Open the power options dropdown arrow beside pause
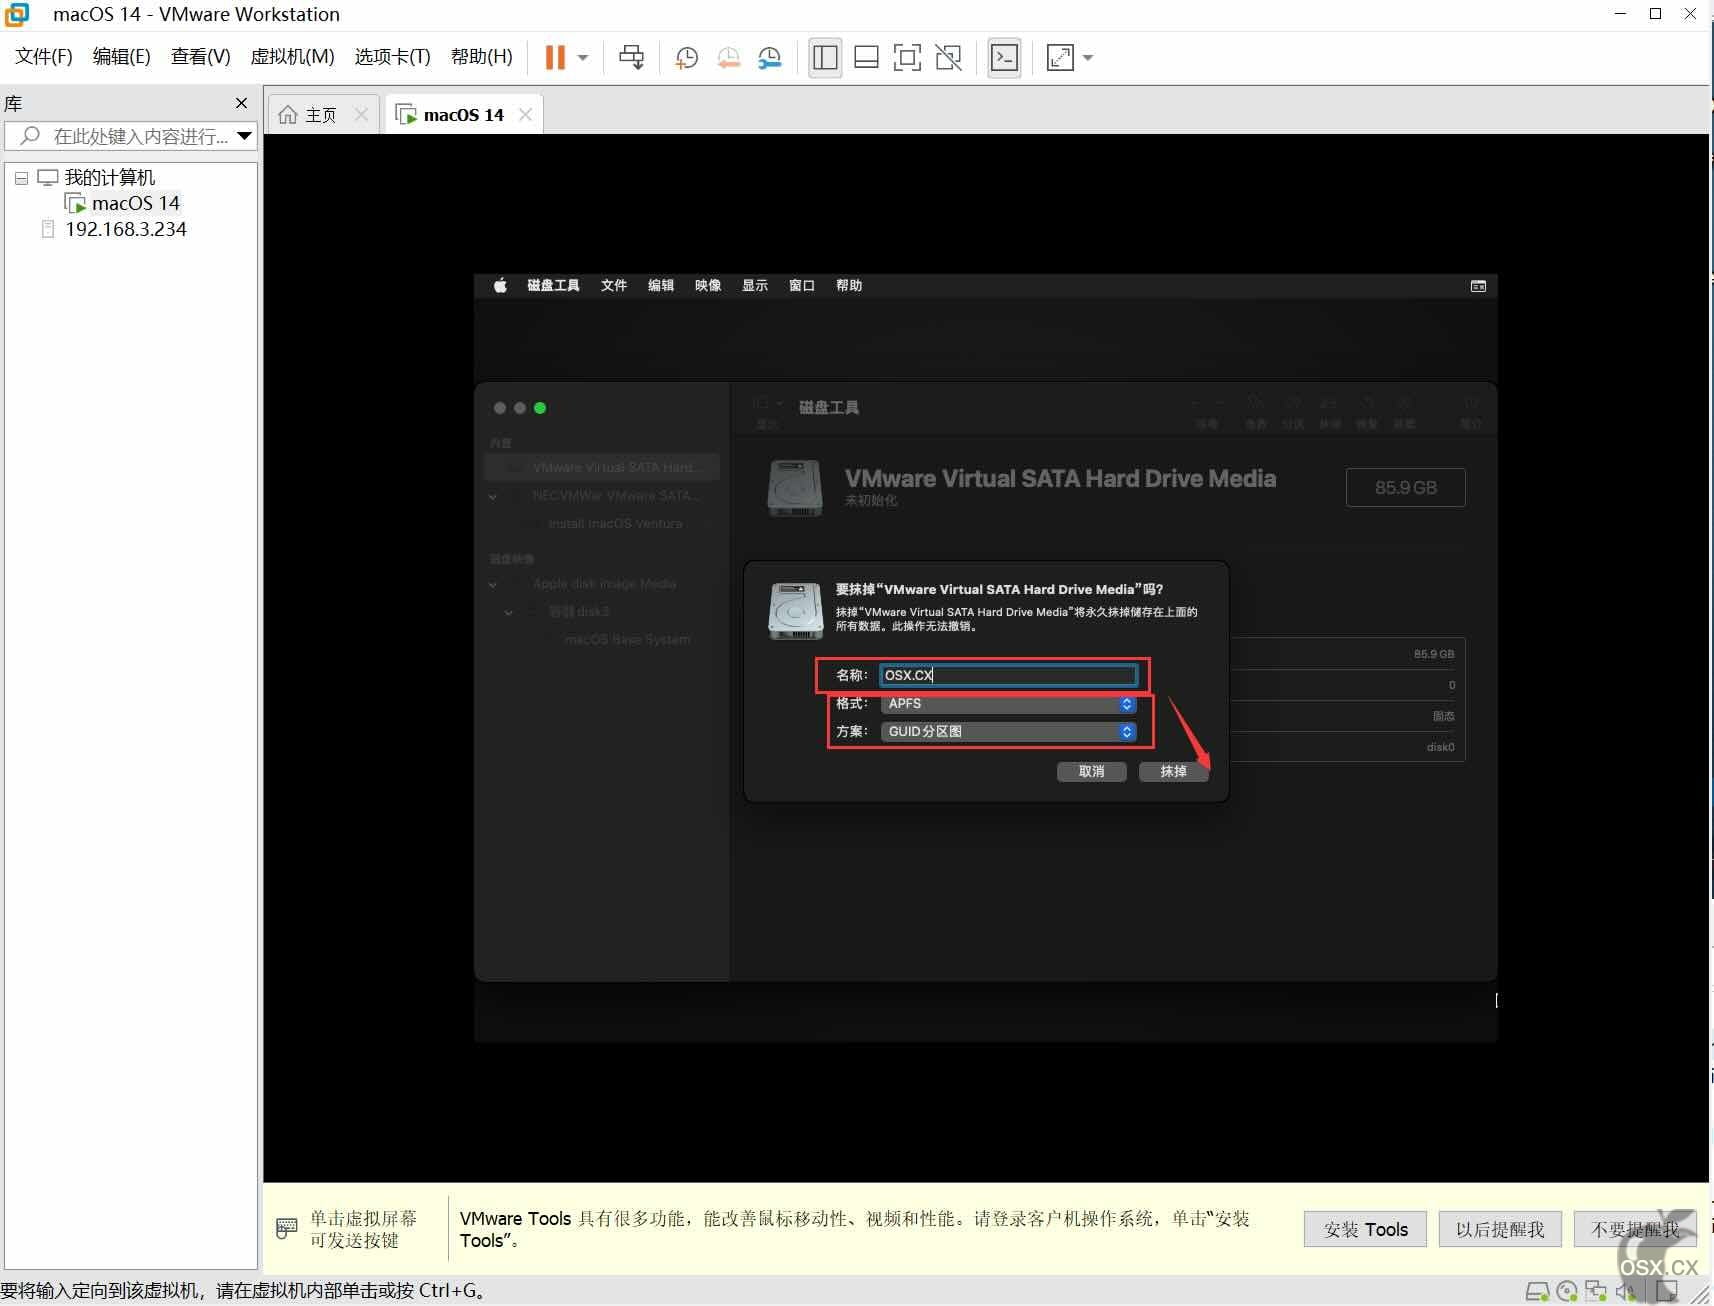This screenshot has width=1714, height=1306. (583, 58)
